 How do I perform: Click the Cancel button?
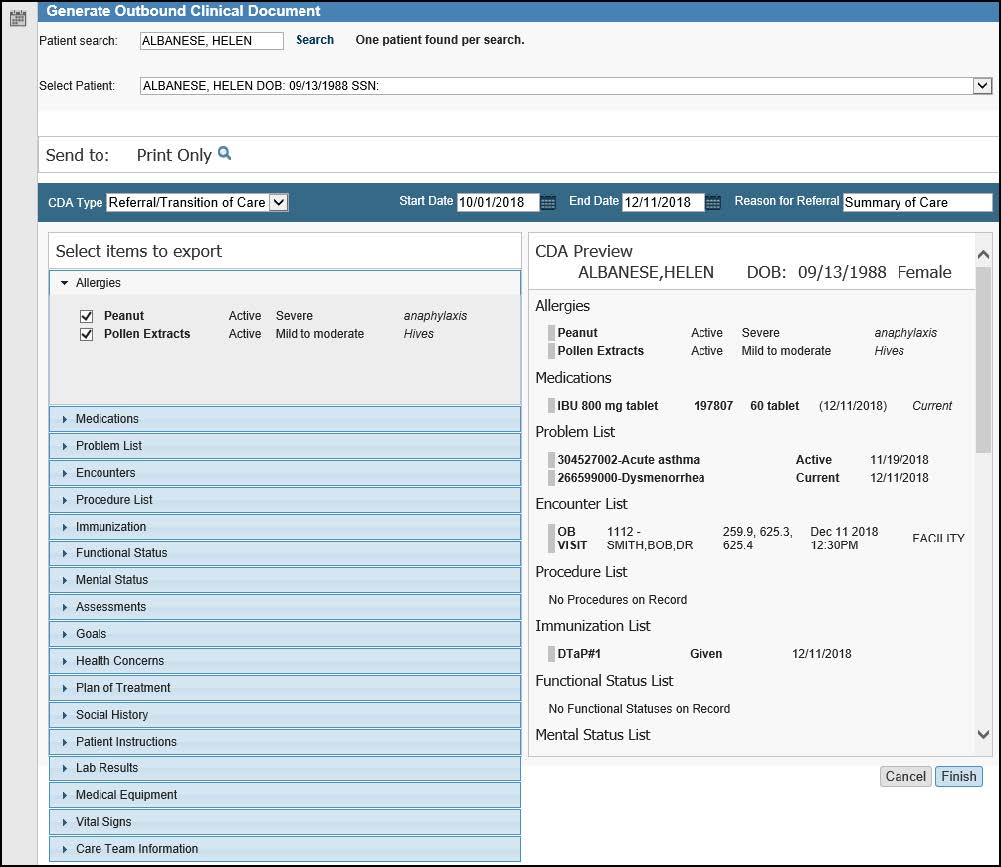click(905, 776)
